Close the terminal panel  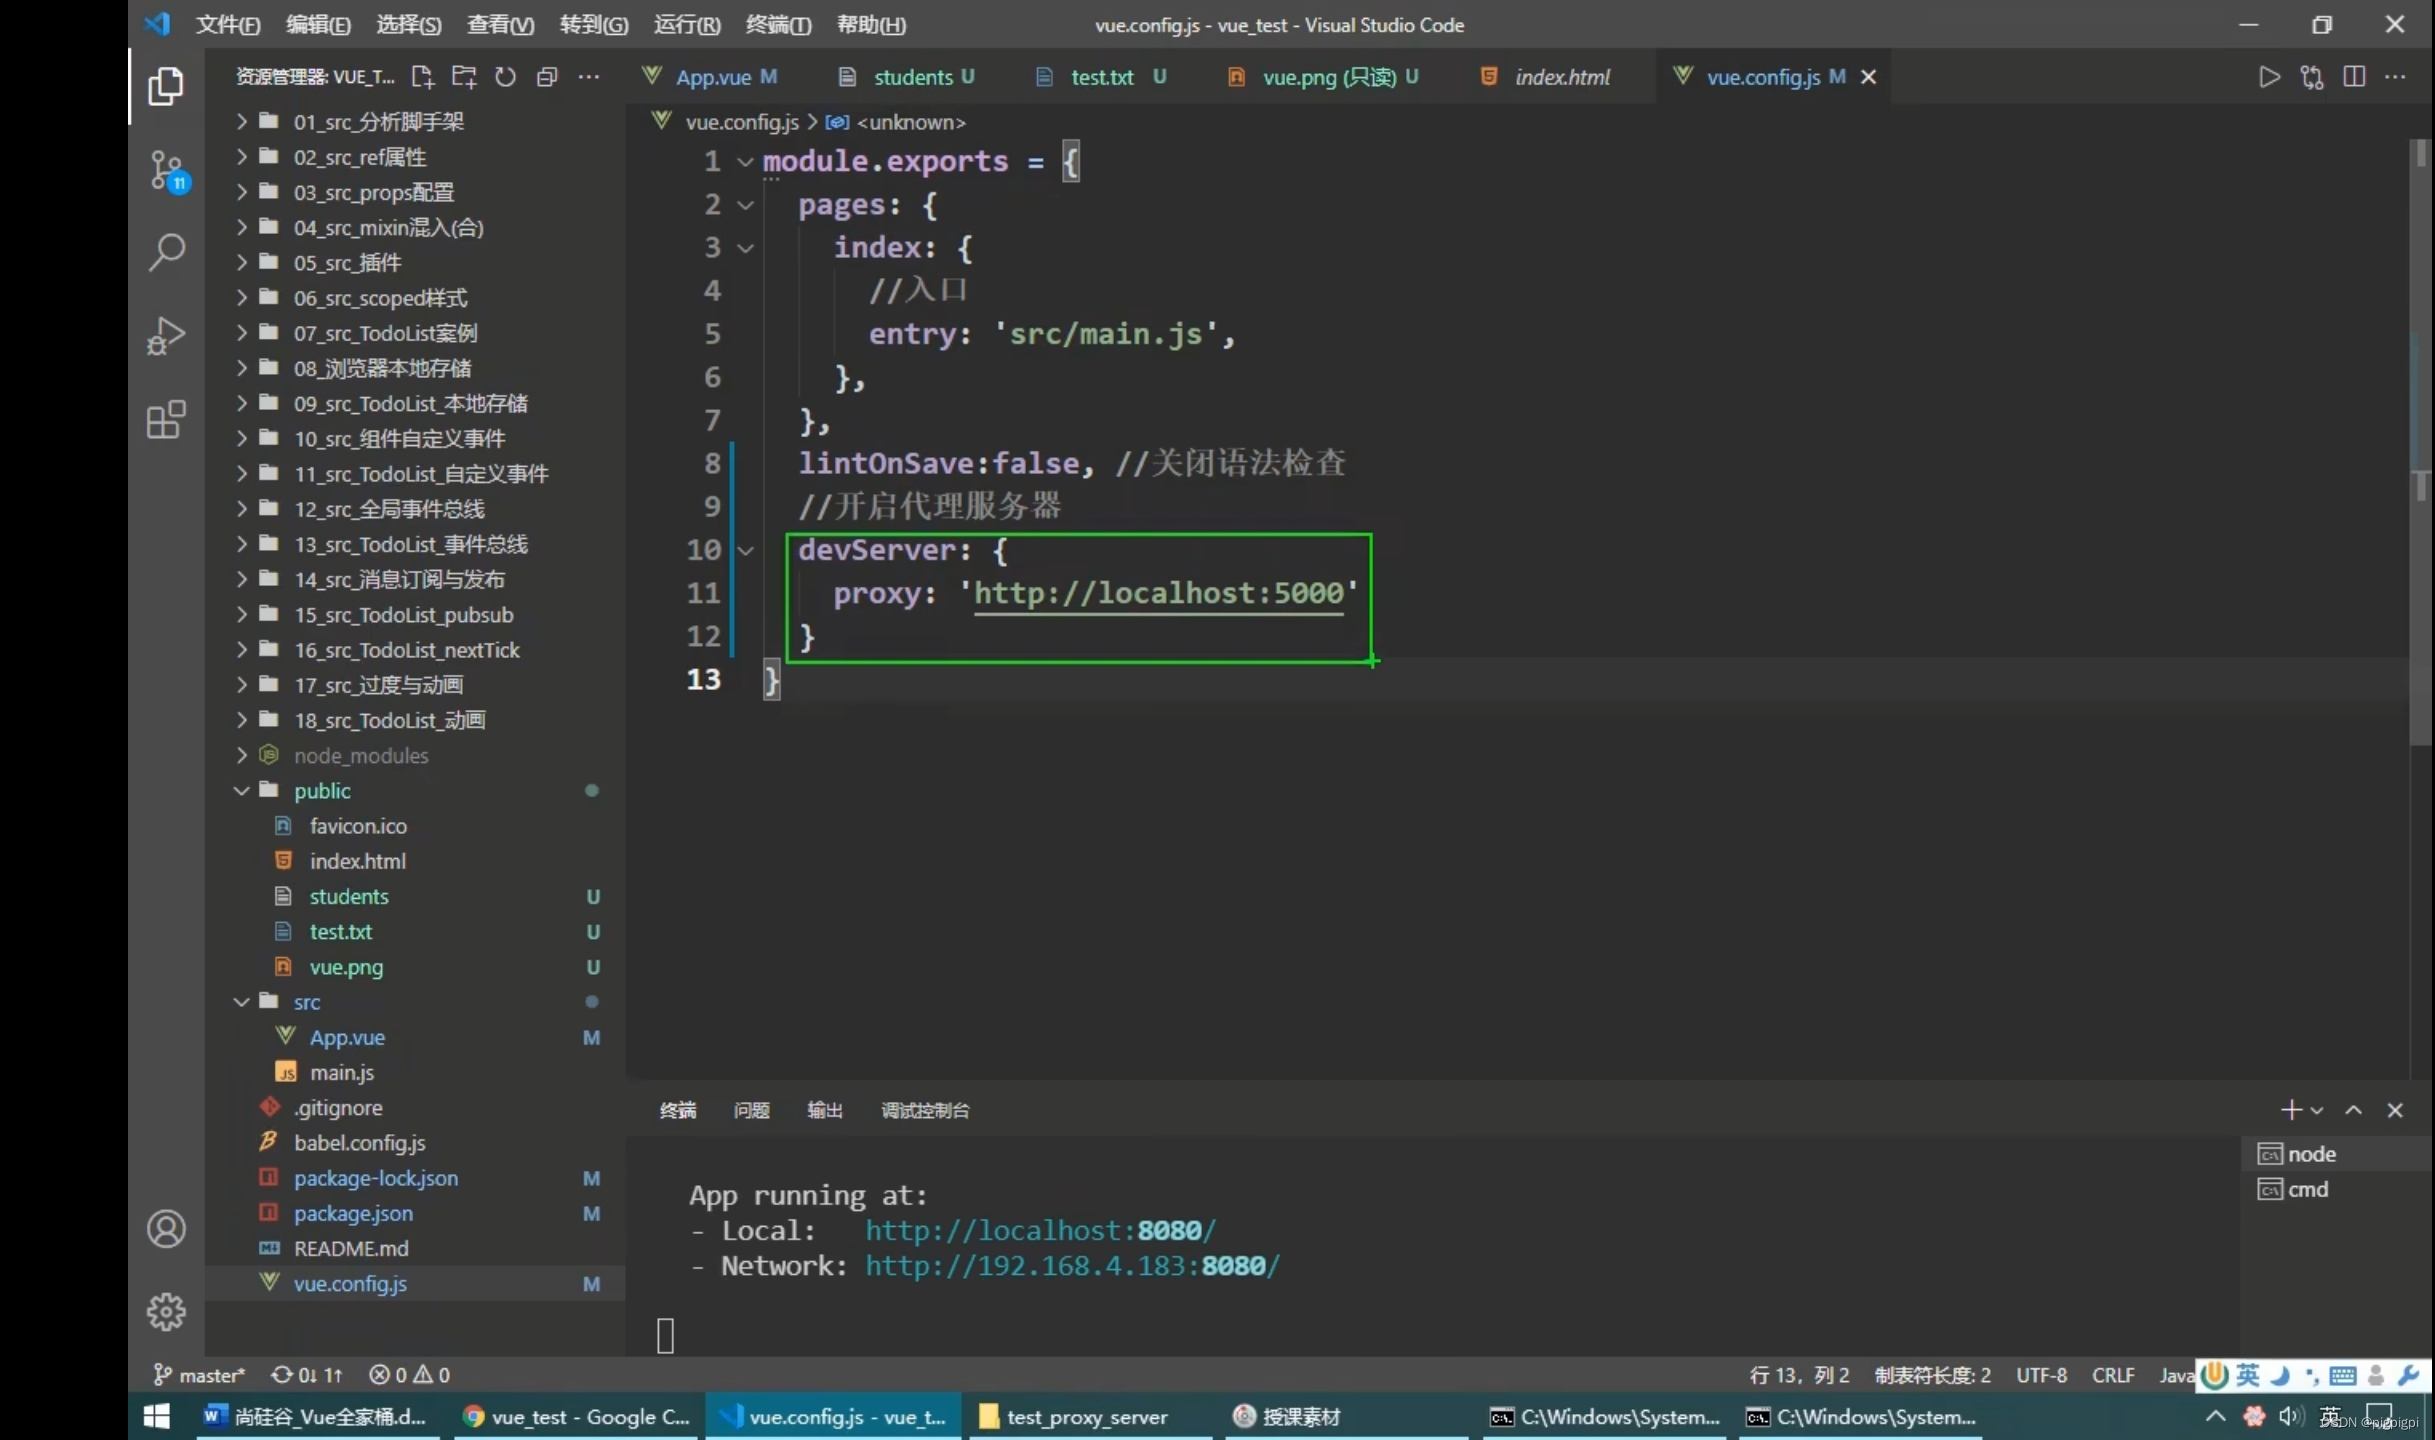pyautogui.click(x=2395, y=1110)
